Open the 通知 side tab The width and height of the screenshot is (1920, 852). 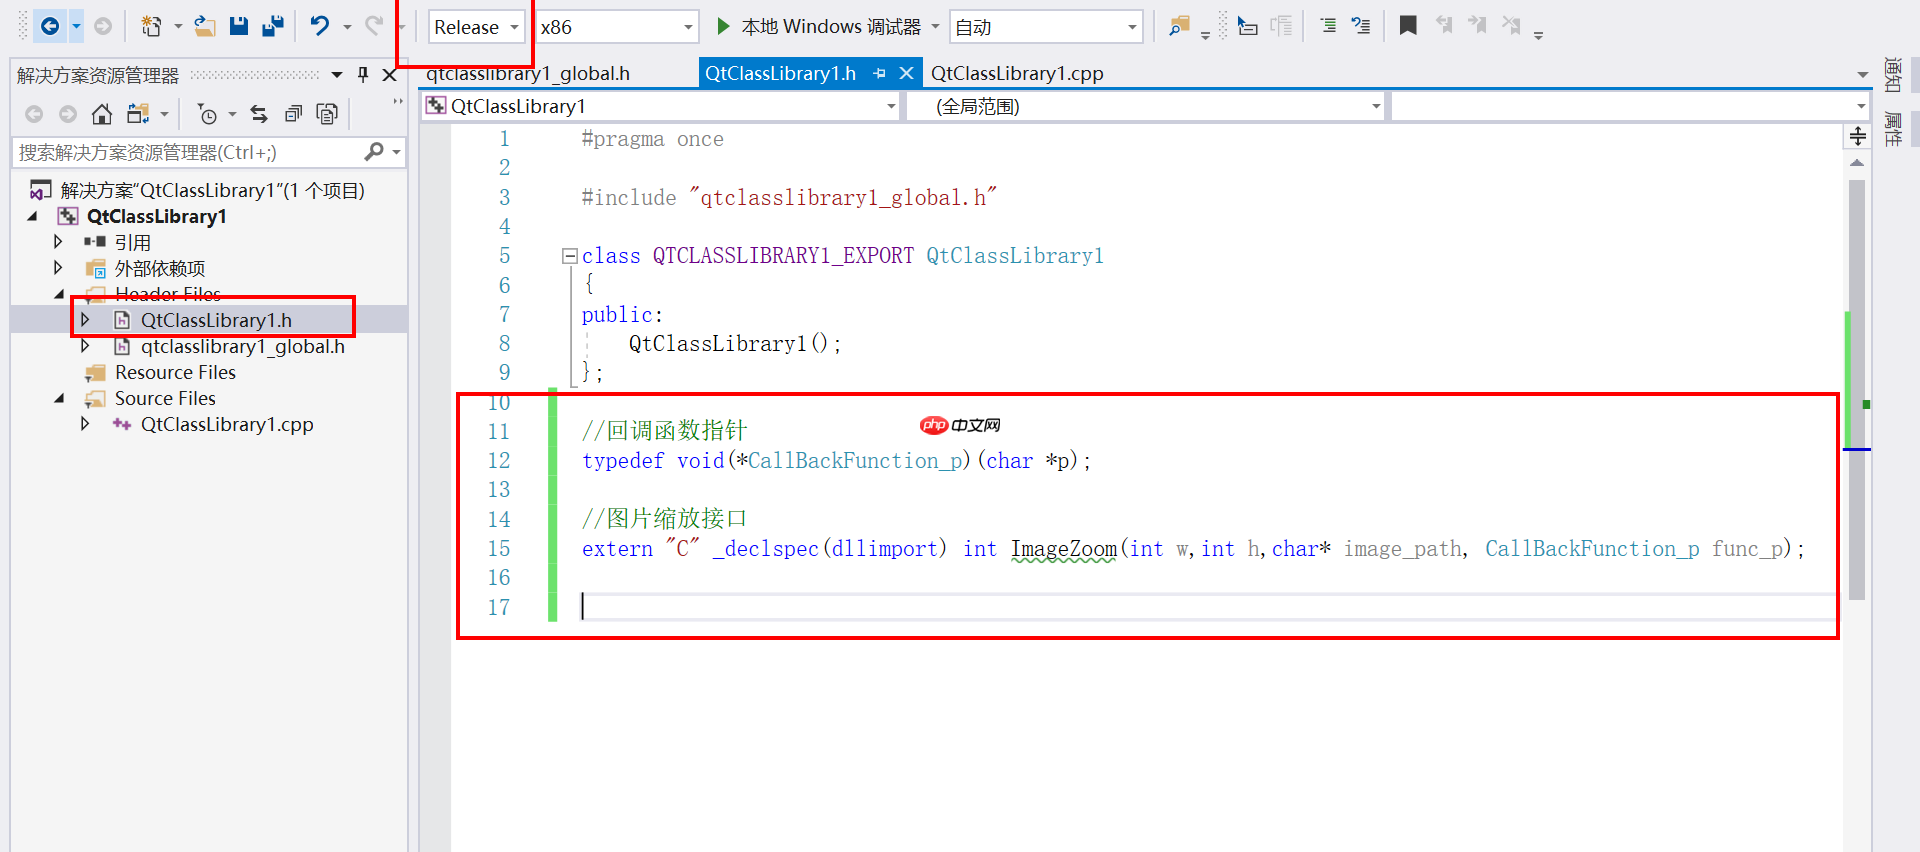click(1893, 75)
